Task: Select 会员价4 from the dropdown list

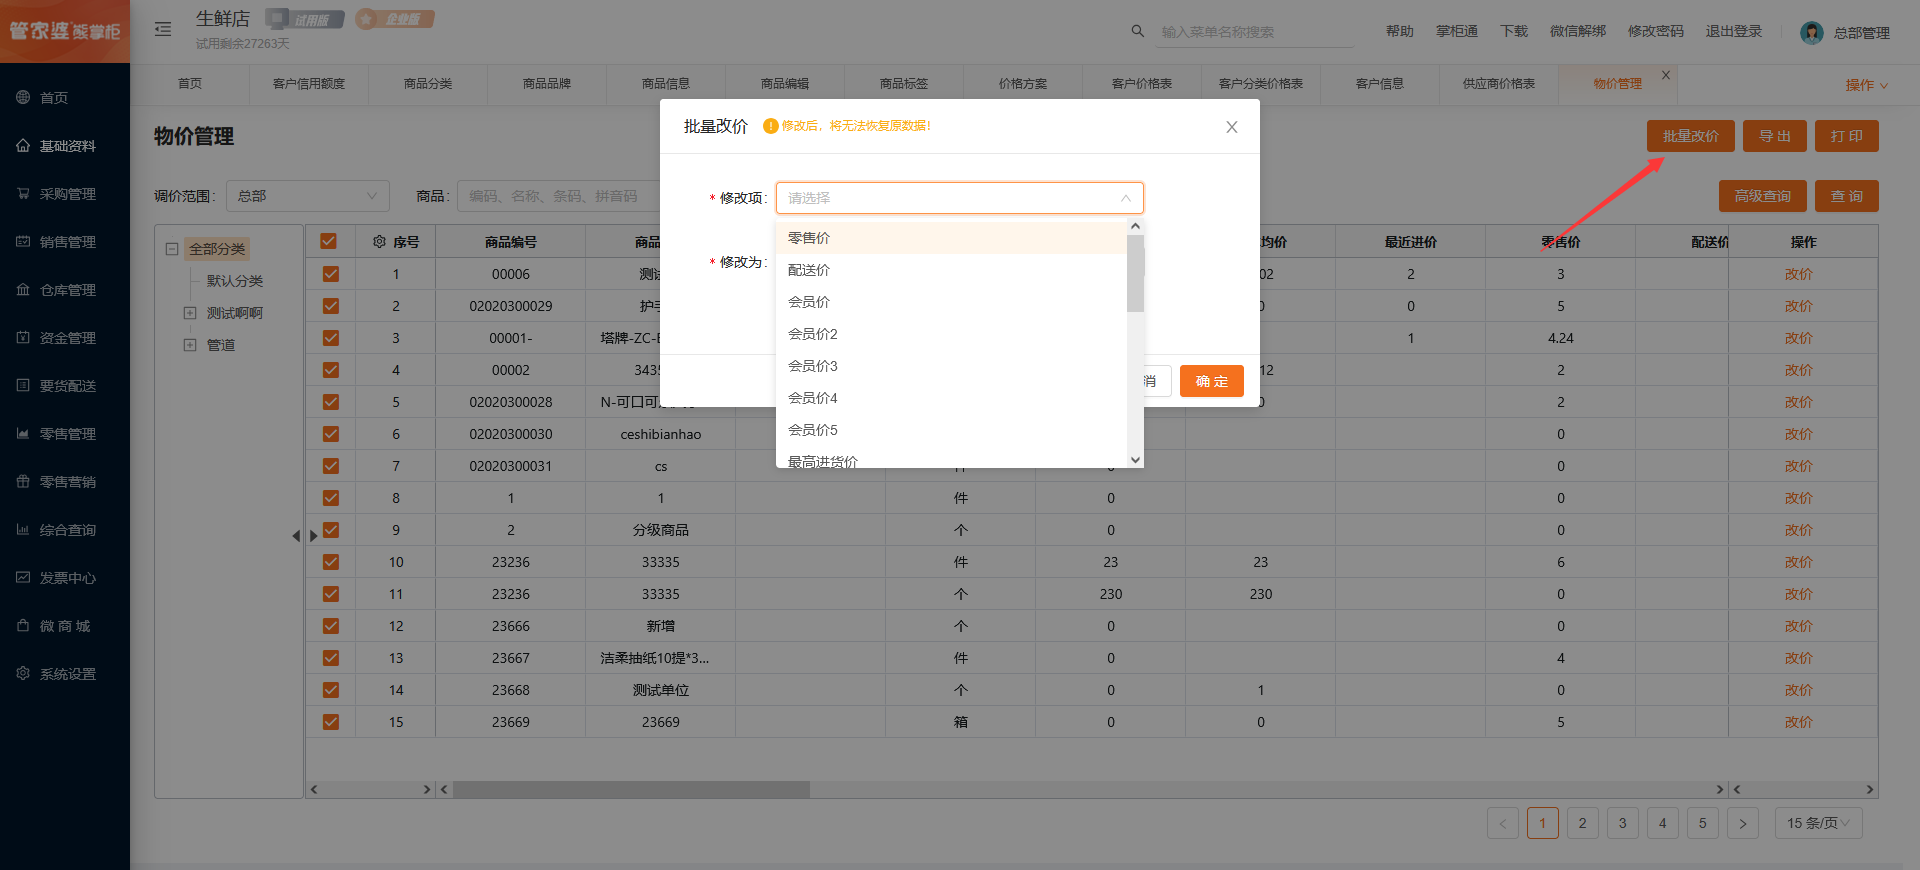Action: 951,398
